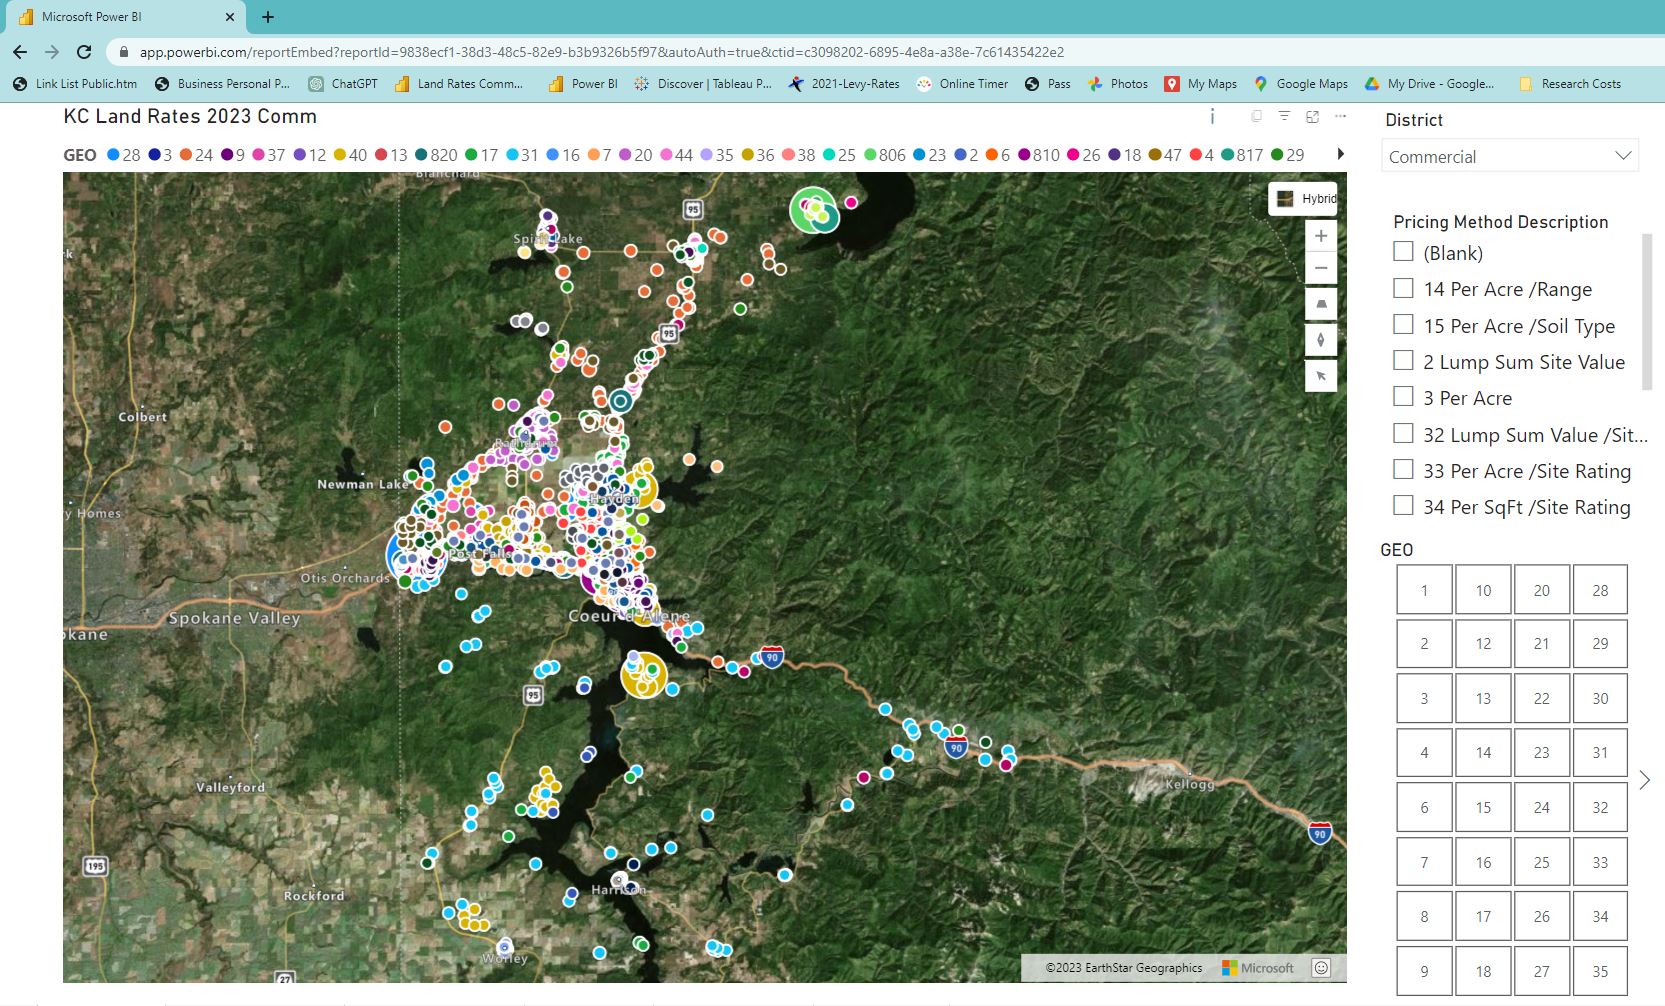The width and height of the screenshot is (1665, 1006).
Task: Reset map rotation with compass button
Action: pyautogui.click(x=1321, y=340)
